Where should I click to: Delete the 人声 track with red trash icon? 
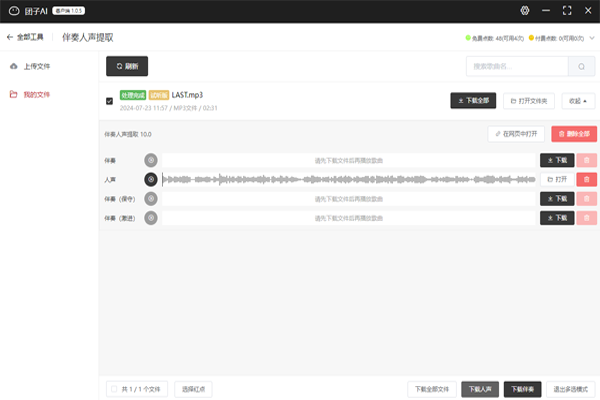(x=586, y=179)
